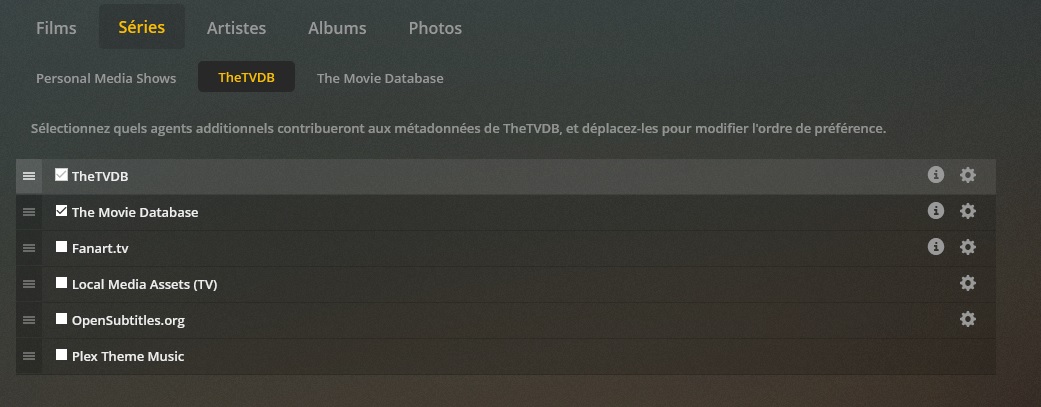Open settings gear for Fanart.tv
1041x407 pixels.
pos(968,247)
